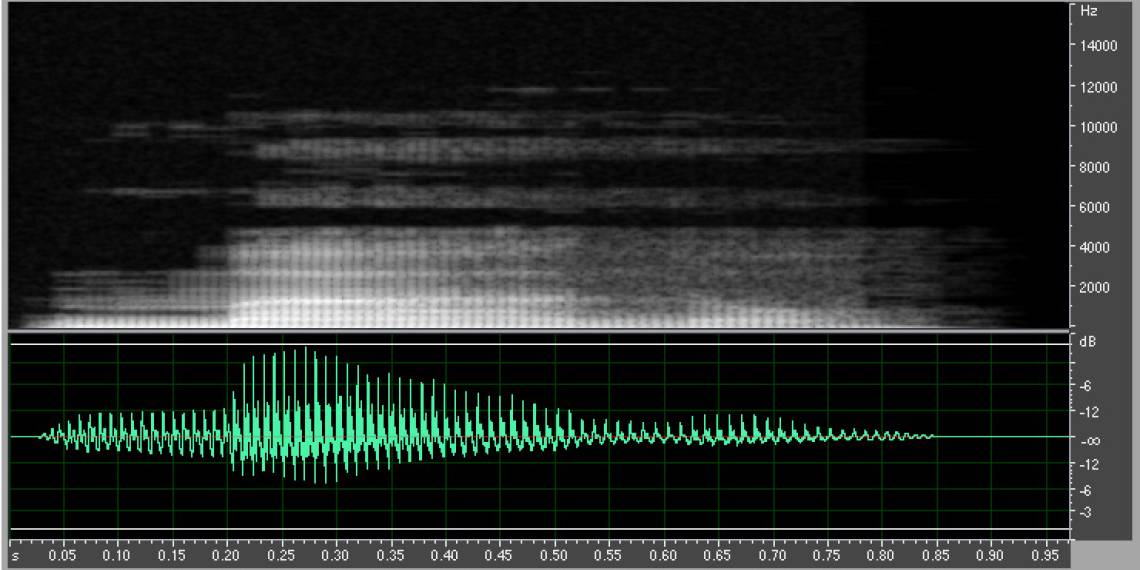
Task: Click the 0.70 time ruler mark
Action: click(x=773, y=555)
